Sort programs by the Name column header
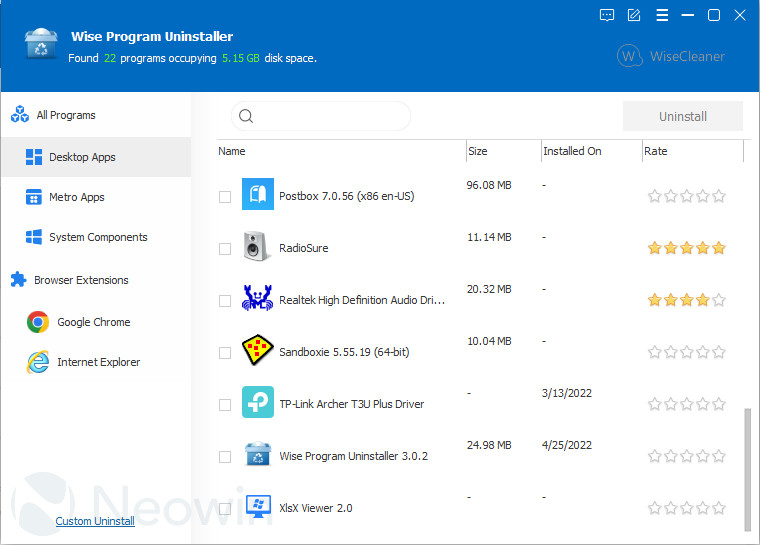760x545 pixels. 232,151
